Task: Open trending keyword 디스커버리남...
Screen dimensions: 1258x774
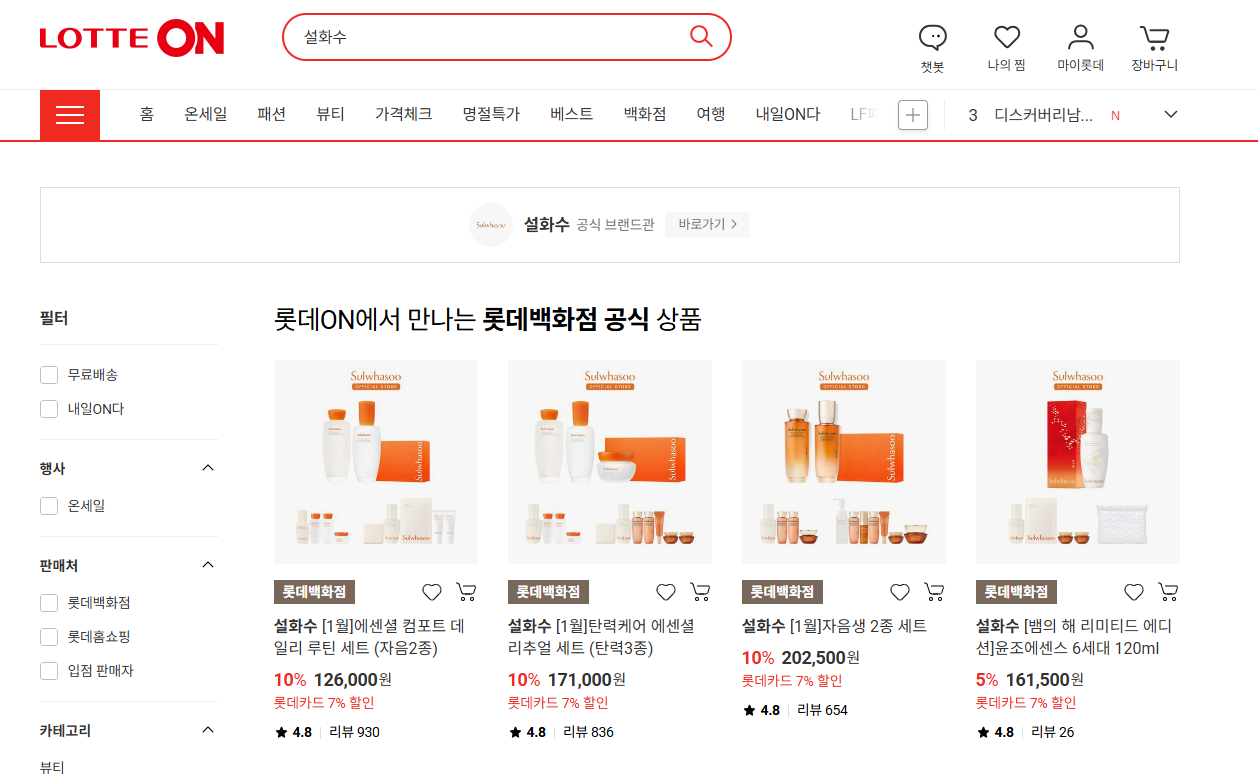Action: click(x=1043, y=115)
